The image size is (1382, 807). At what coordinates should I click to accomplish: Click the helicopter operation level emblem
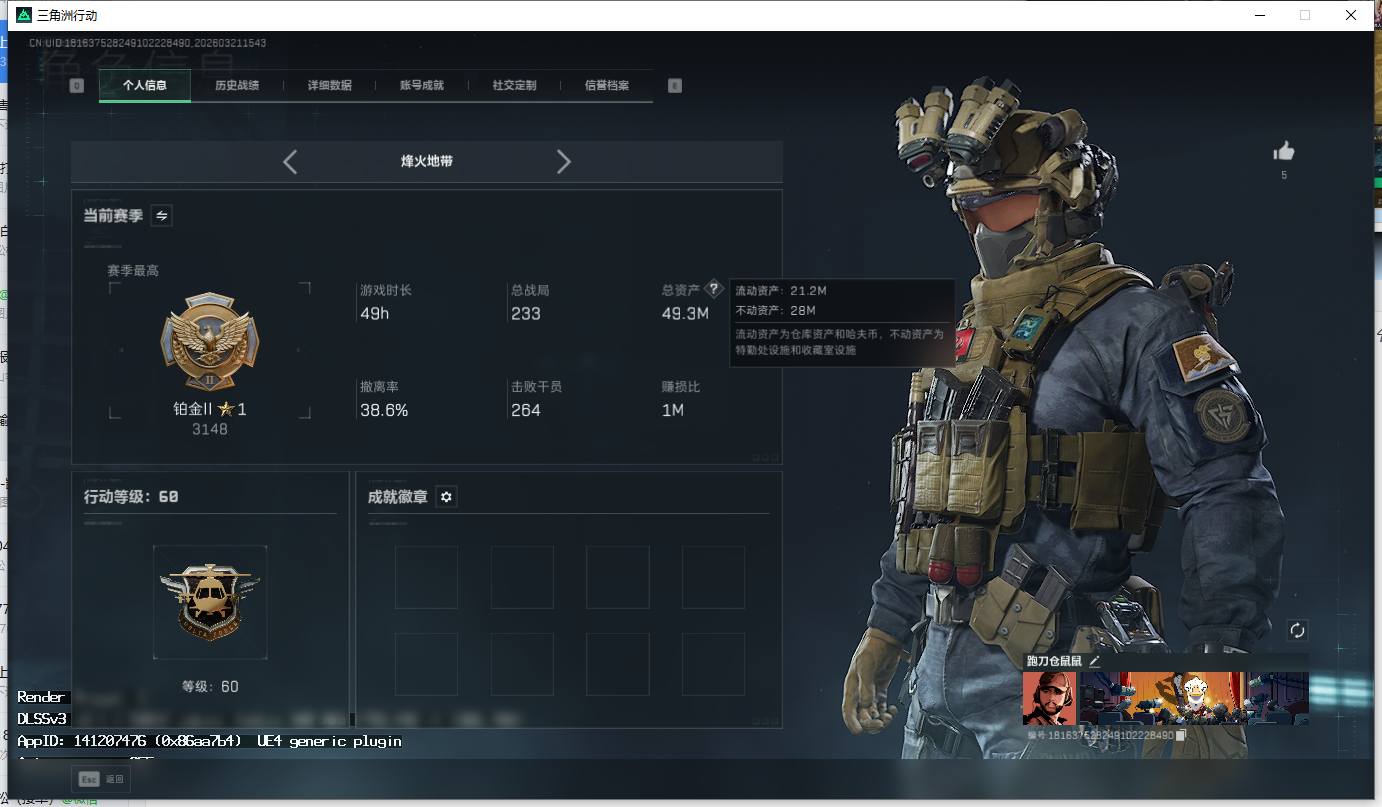pyautogui.click(x=210, y=601)
